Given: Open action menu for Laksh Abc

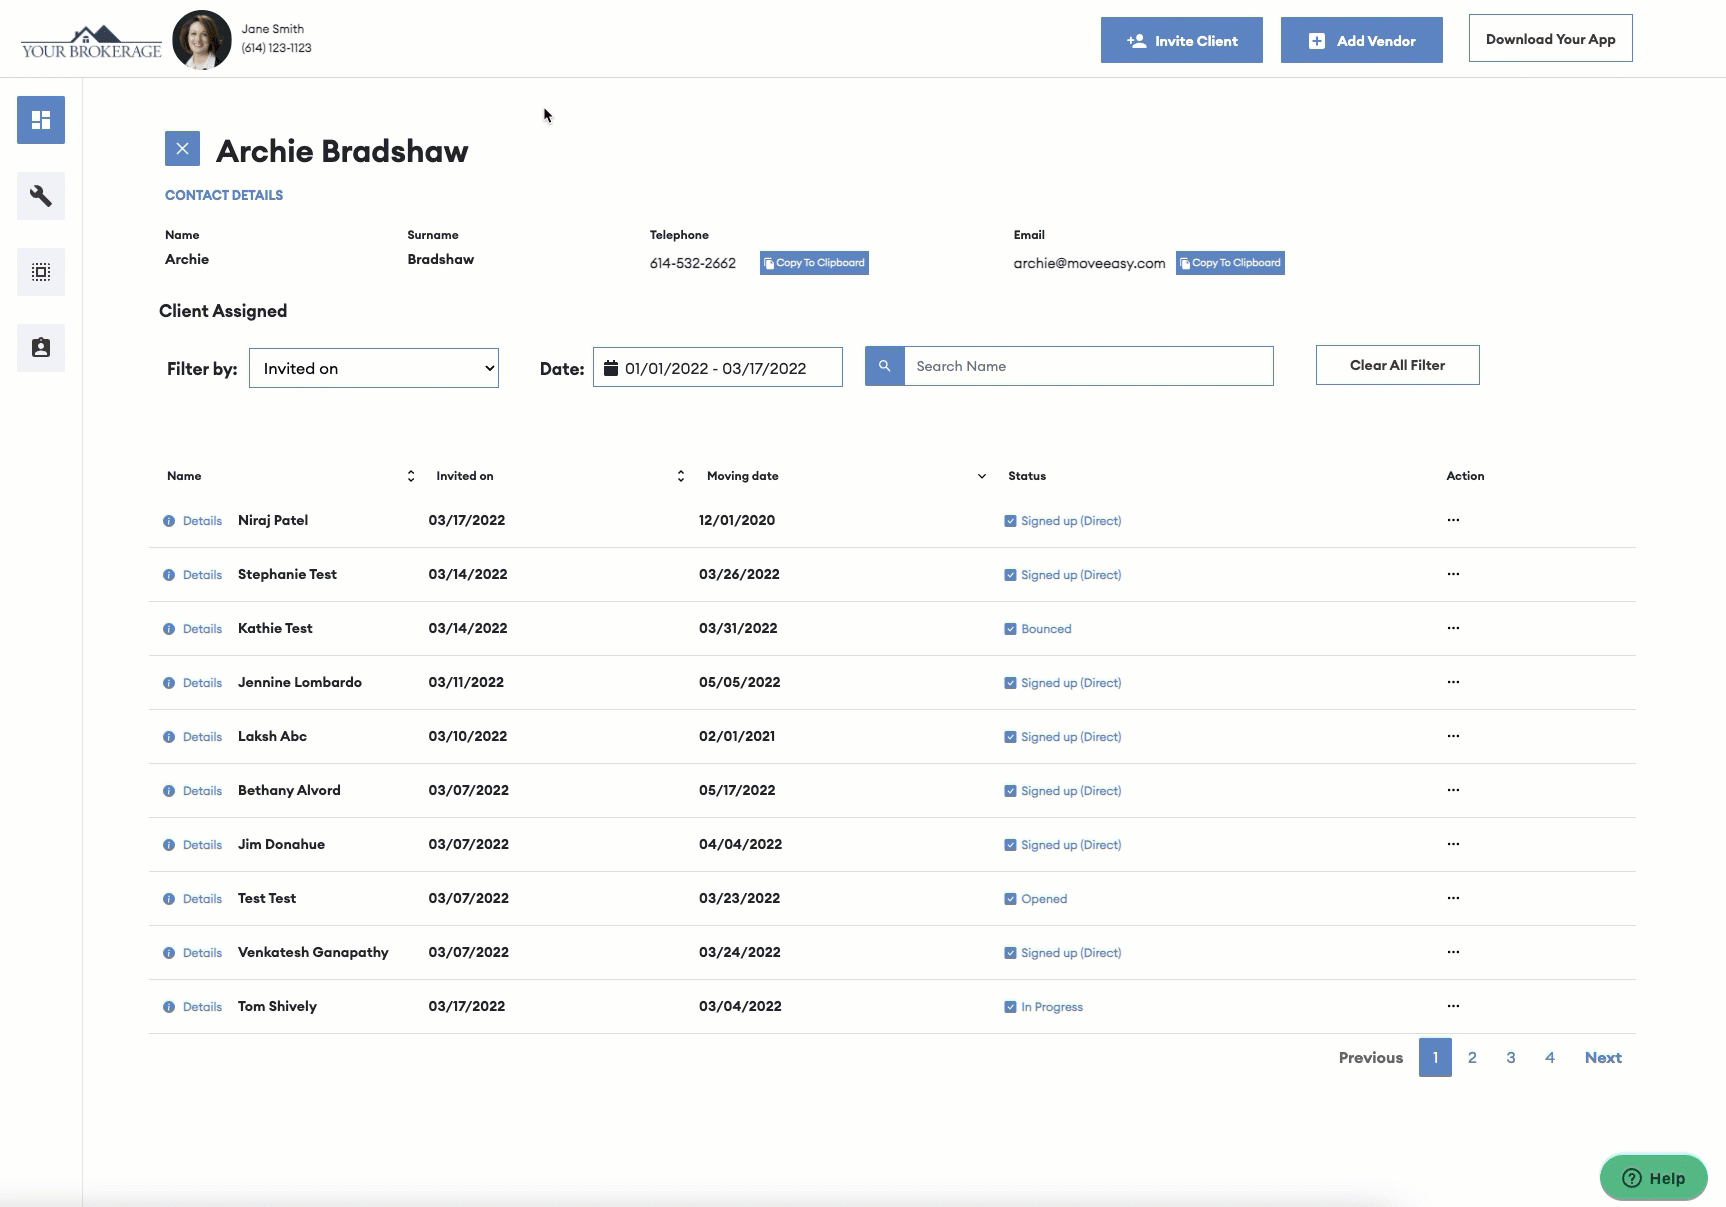Looking at the screenshot, I should tap(1453, 736).
